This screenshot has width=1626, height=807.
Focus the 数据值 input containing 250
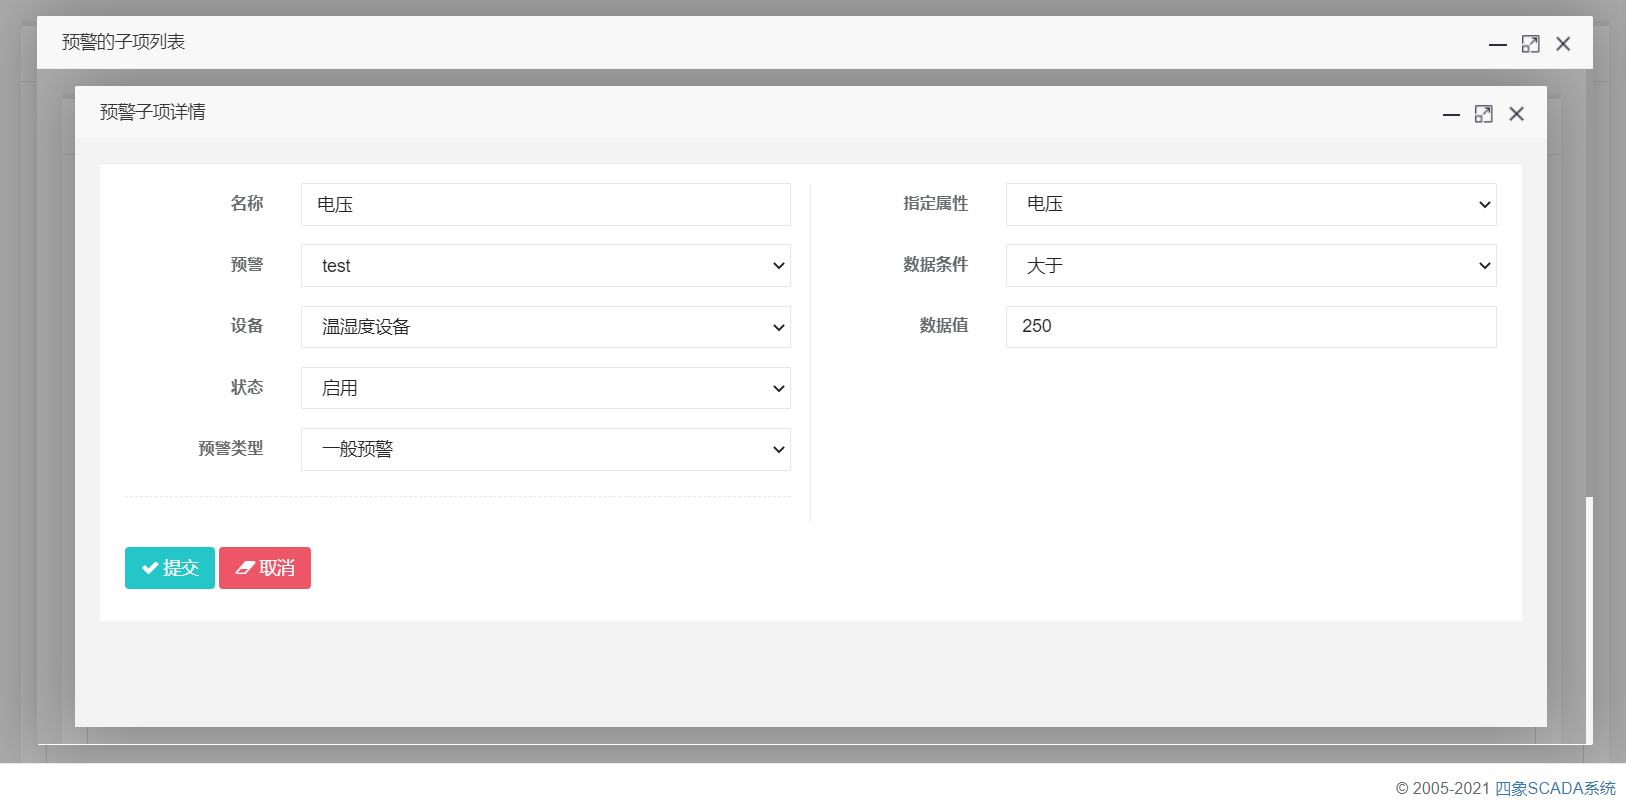(x=1250, y=327)
